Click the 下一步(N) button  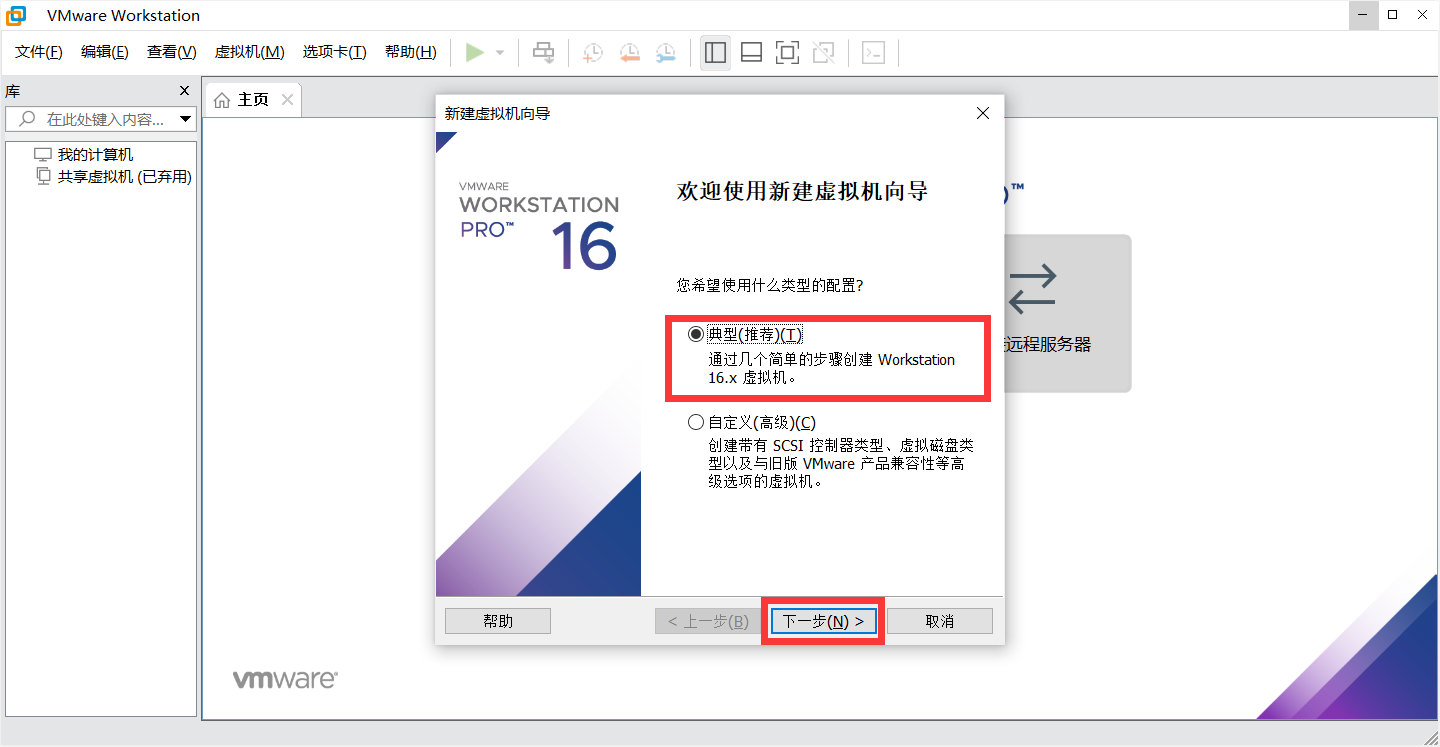tap(822, 620)
